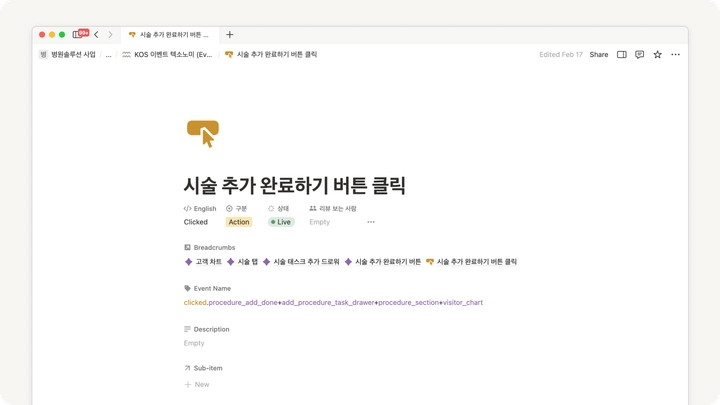The height and width of the screenshot is (405, 720).
Task: Open KOS 이벤트 택소노미 breadcrumb
Action: [167, 54]
